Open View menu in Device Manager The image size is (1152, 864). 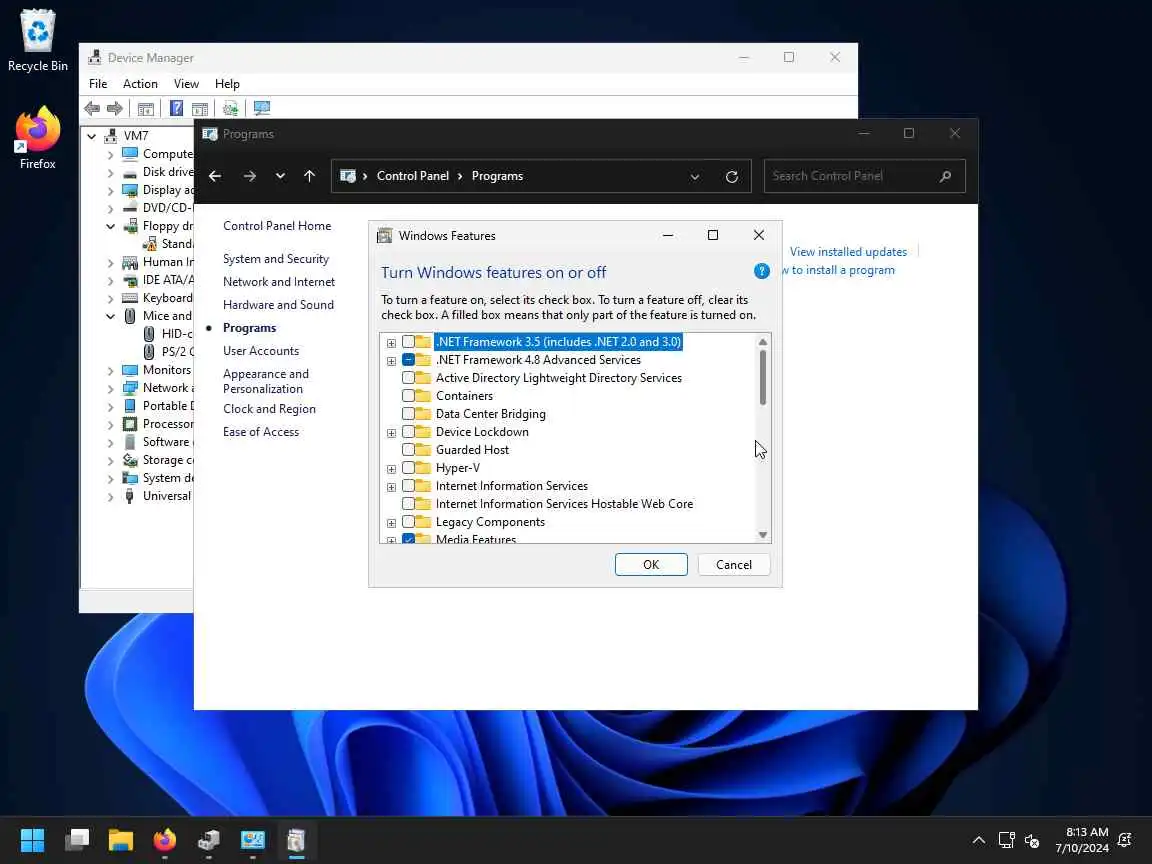click(186, 84)
